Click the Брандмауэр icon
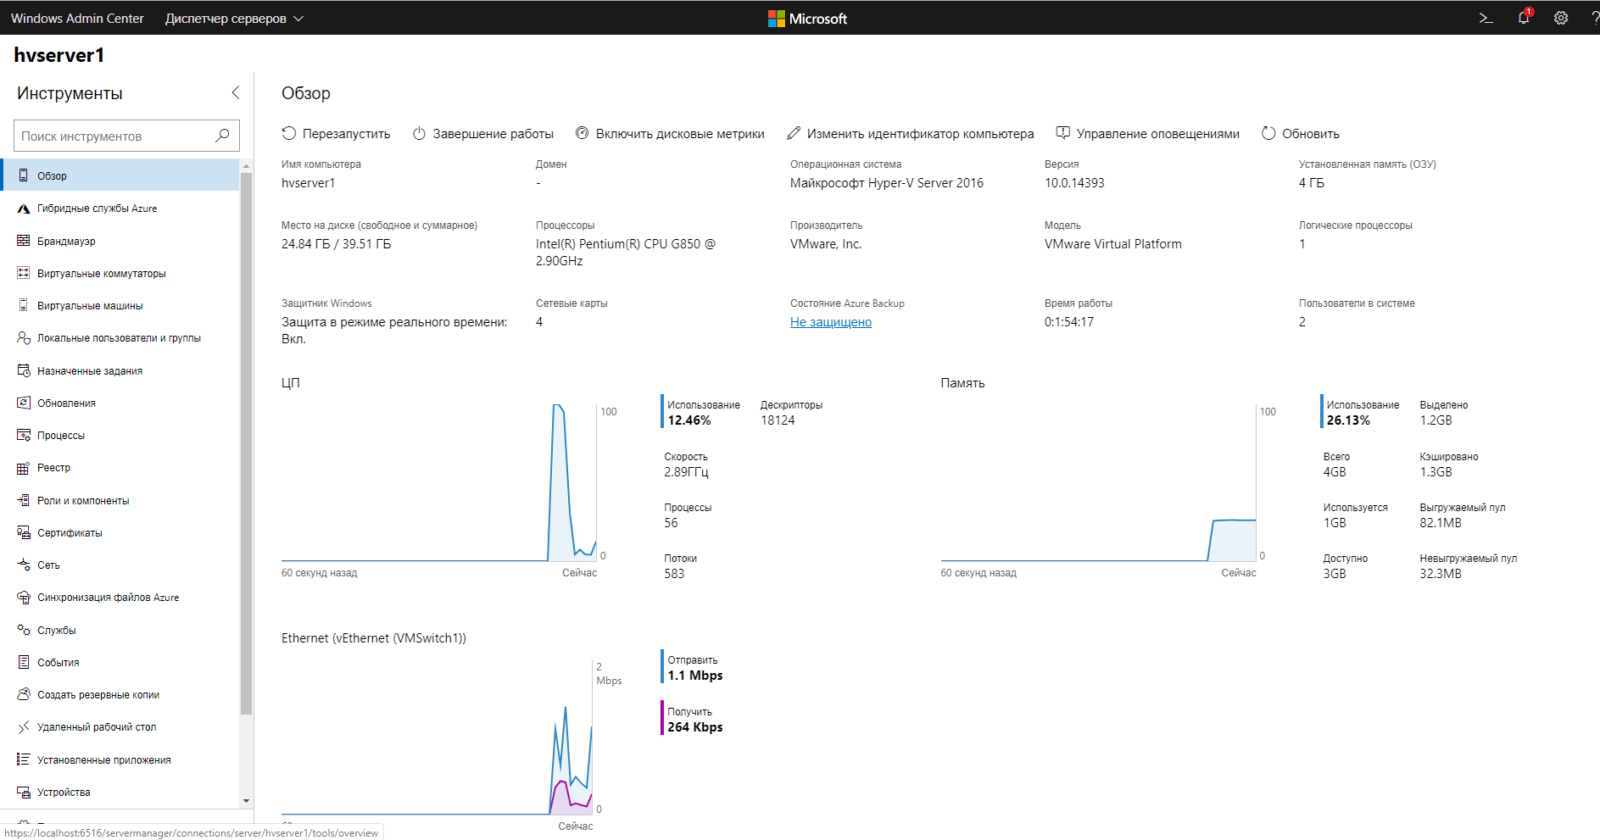1600x840 pixels. click(23, 240)
